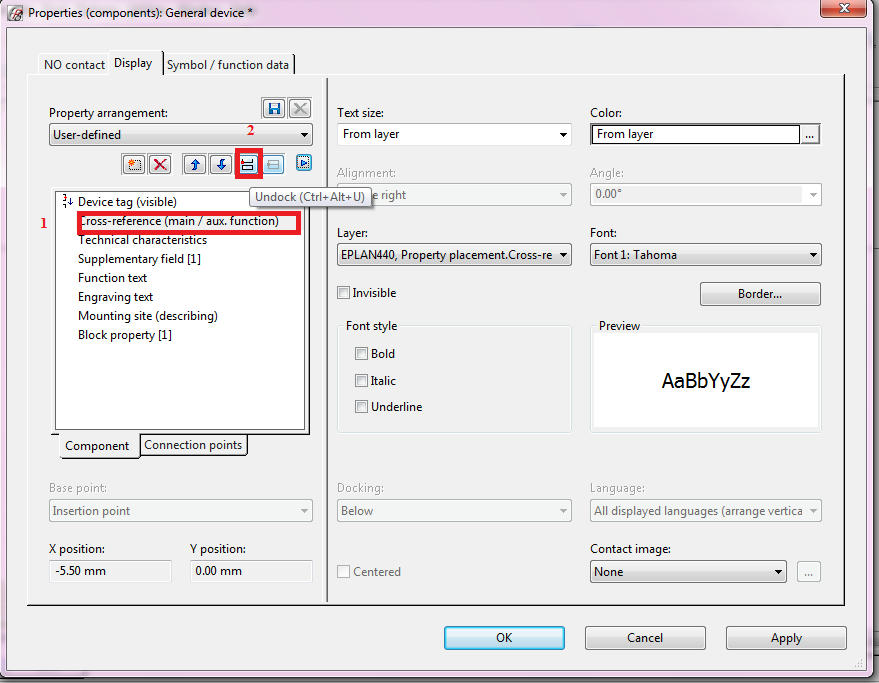Click the Move down arrow icon
879x683 pixels.
tap(221, 164)
